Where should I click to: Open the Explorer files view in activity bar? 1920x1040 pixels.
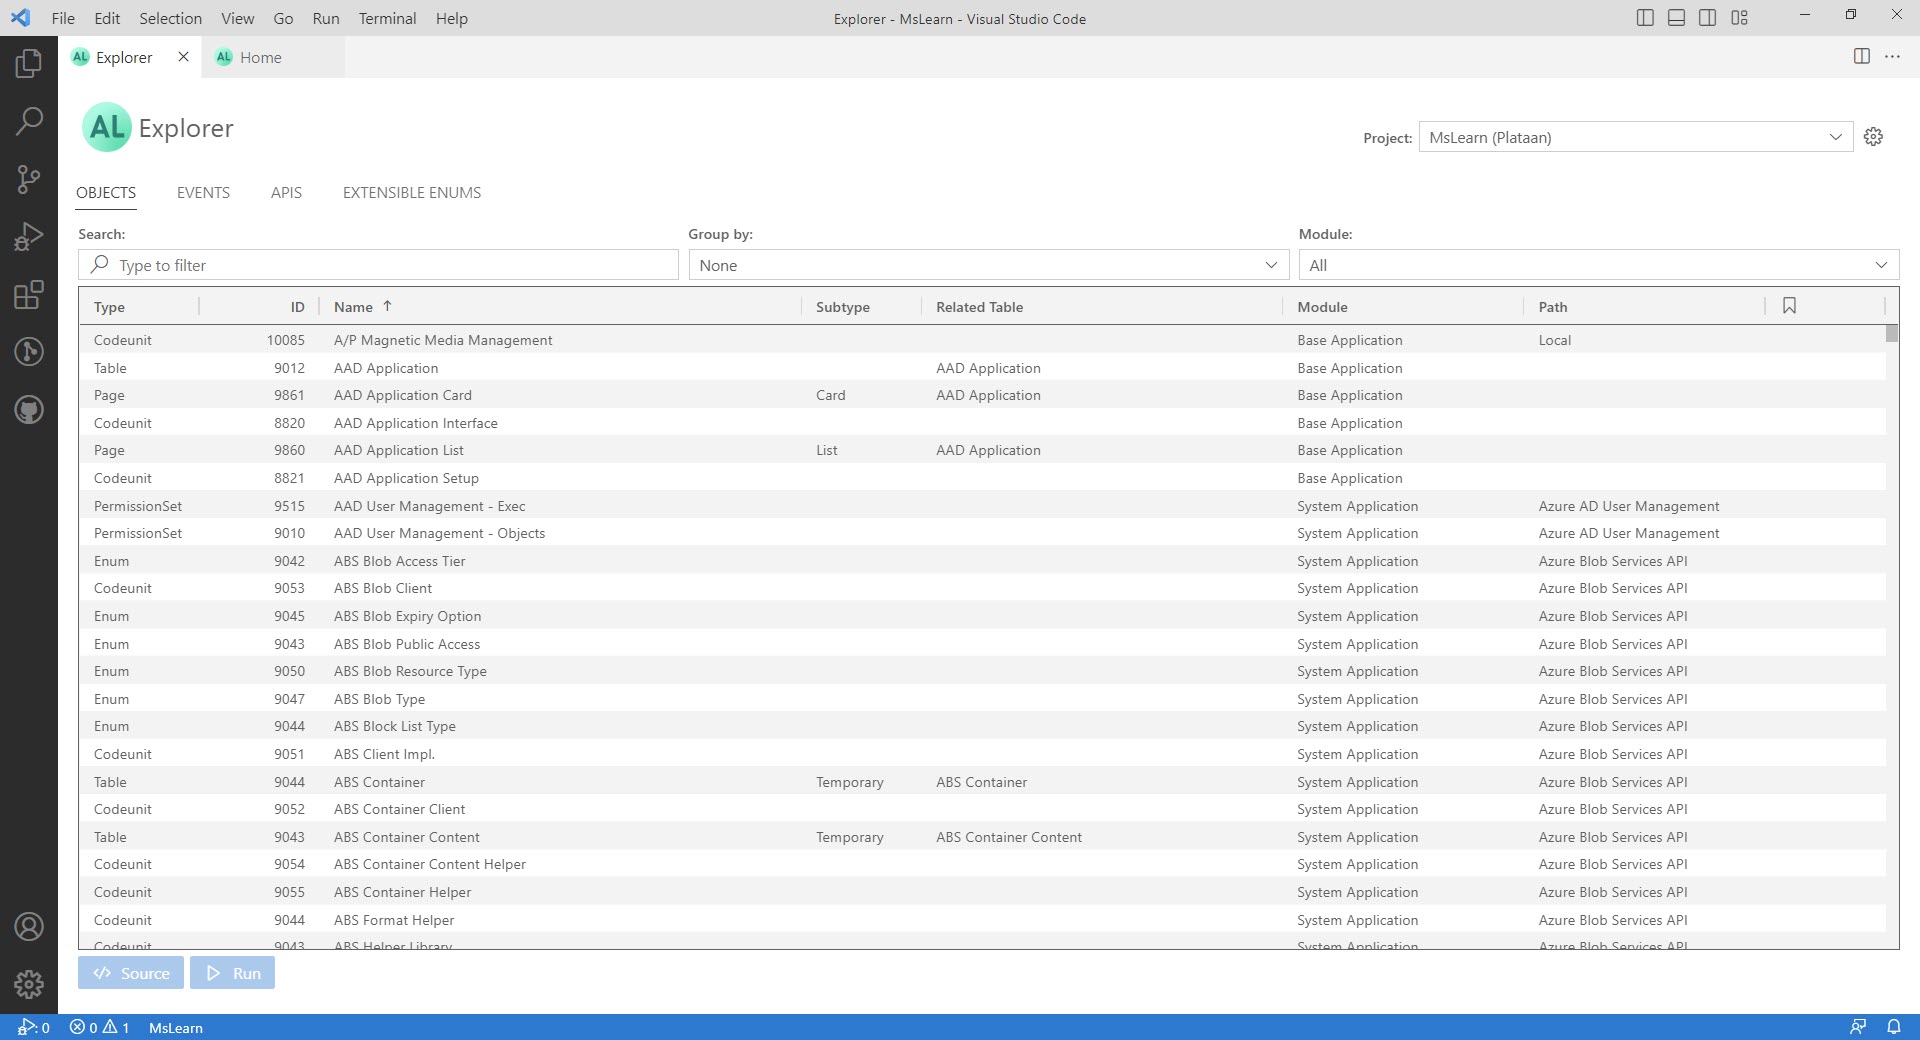[x=29, y=64]
